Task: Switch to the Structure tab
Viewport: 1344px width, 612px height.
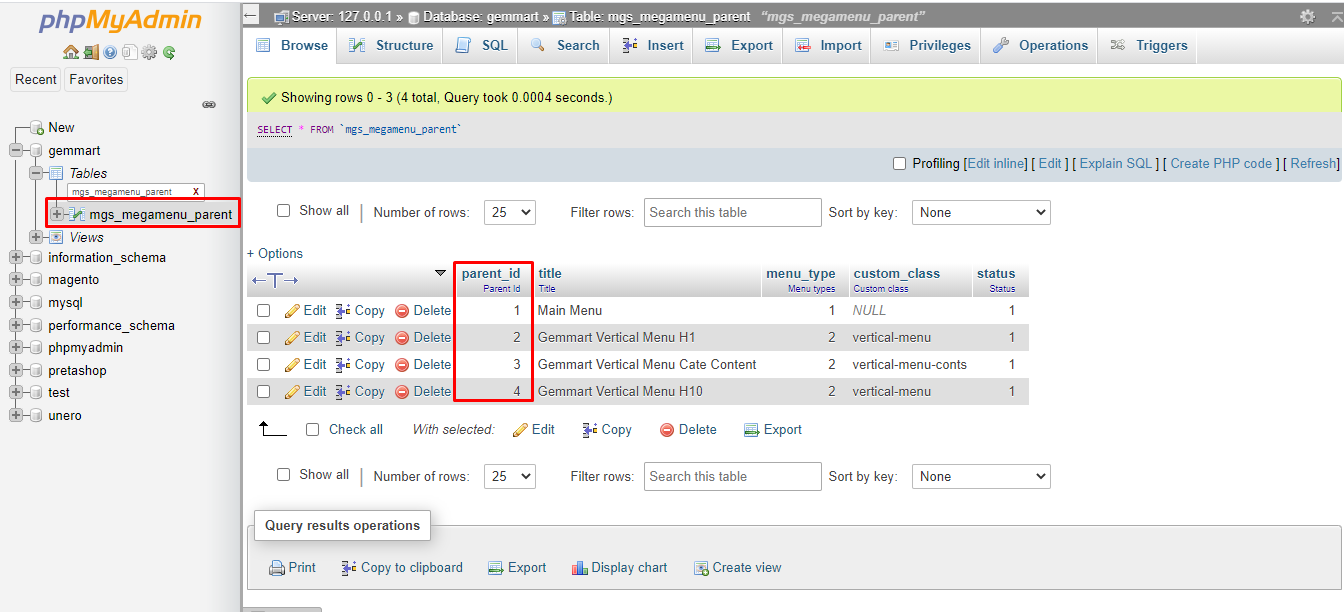Action: [x=391, y=46]
